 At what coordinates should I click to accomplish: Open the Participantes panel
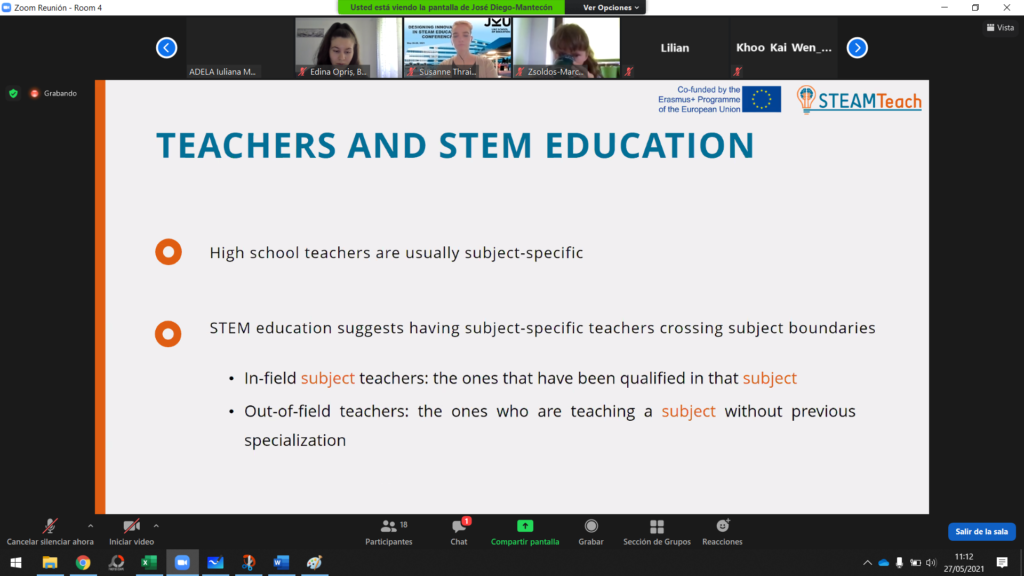(x=389, y=532)
